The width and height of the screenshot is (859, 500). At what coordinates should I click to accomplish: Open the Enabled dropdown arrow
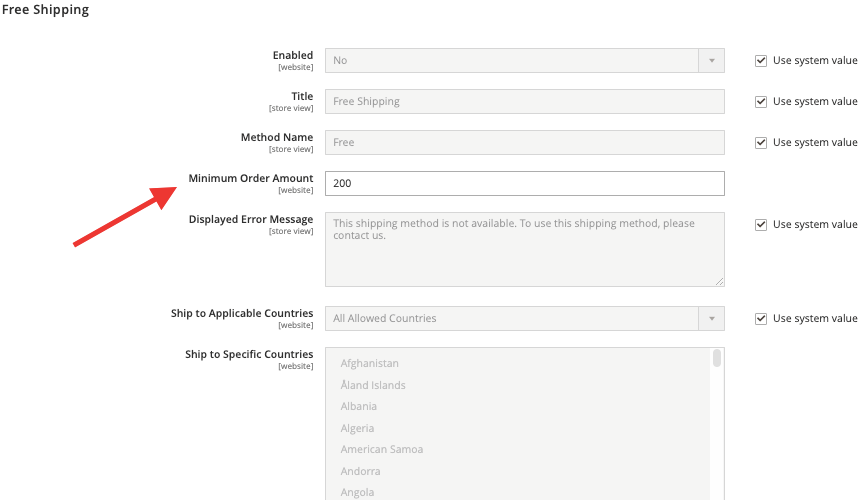[x=712, y=61]
